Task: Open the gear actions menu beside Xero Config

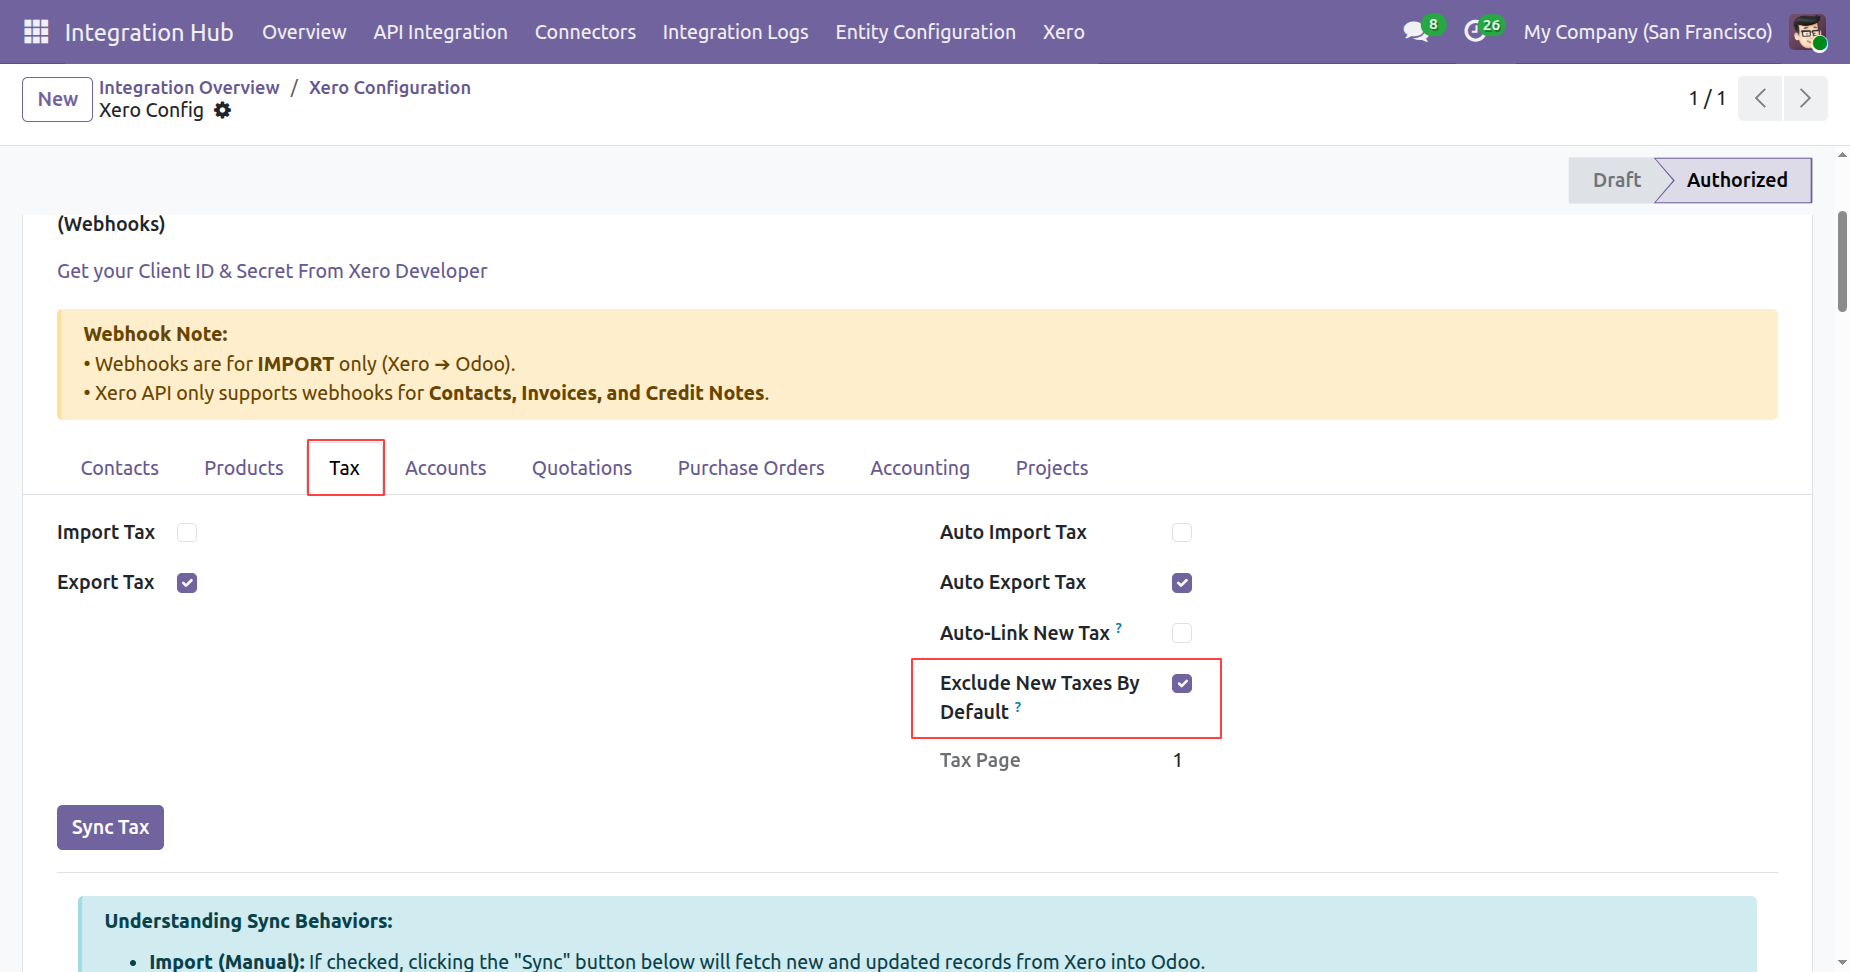Action: 223,110
